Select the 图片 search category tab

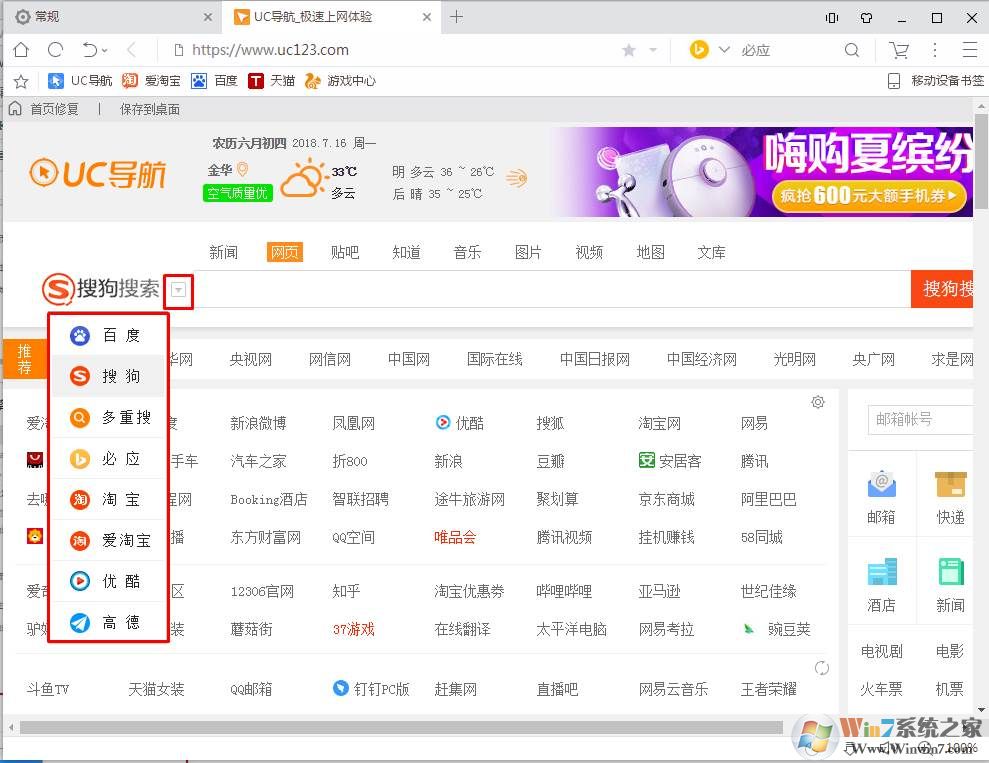tap(528, 252)
